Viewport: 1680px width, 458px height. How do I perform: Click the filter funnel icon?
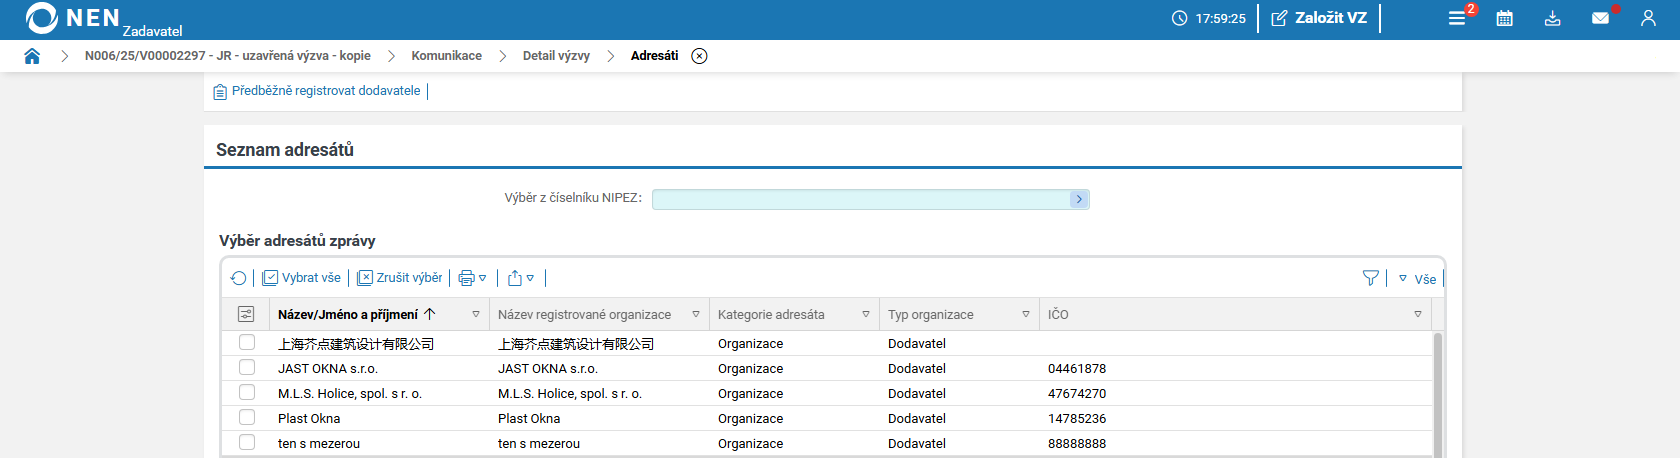1370,278
